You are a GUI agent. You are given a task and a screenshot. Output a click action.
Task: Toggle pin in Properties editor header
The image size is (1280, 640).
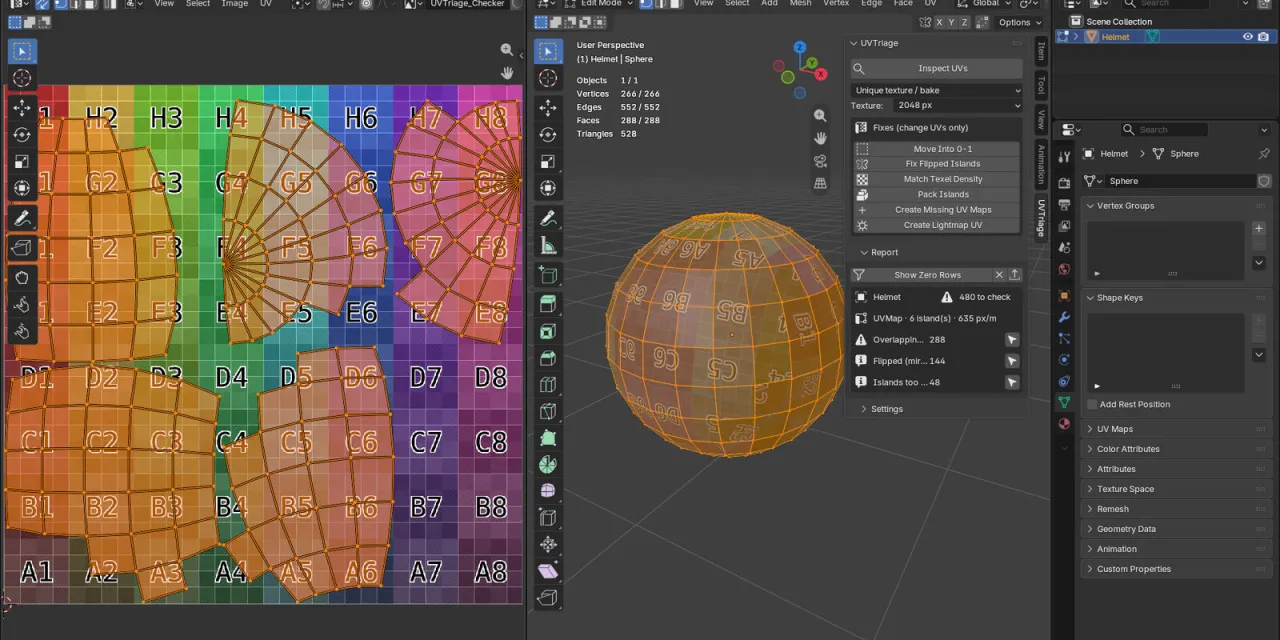pos(1264,154)
